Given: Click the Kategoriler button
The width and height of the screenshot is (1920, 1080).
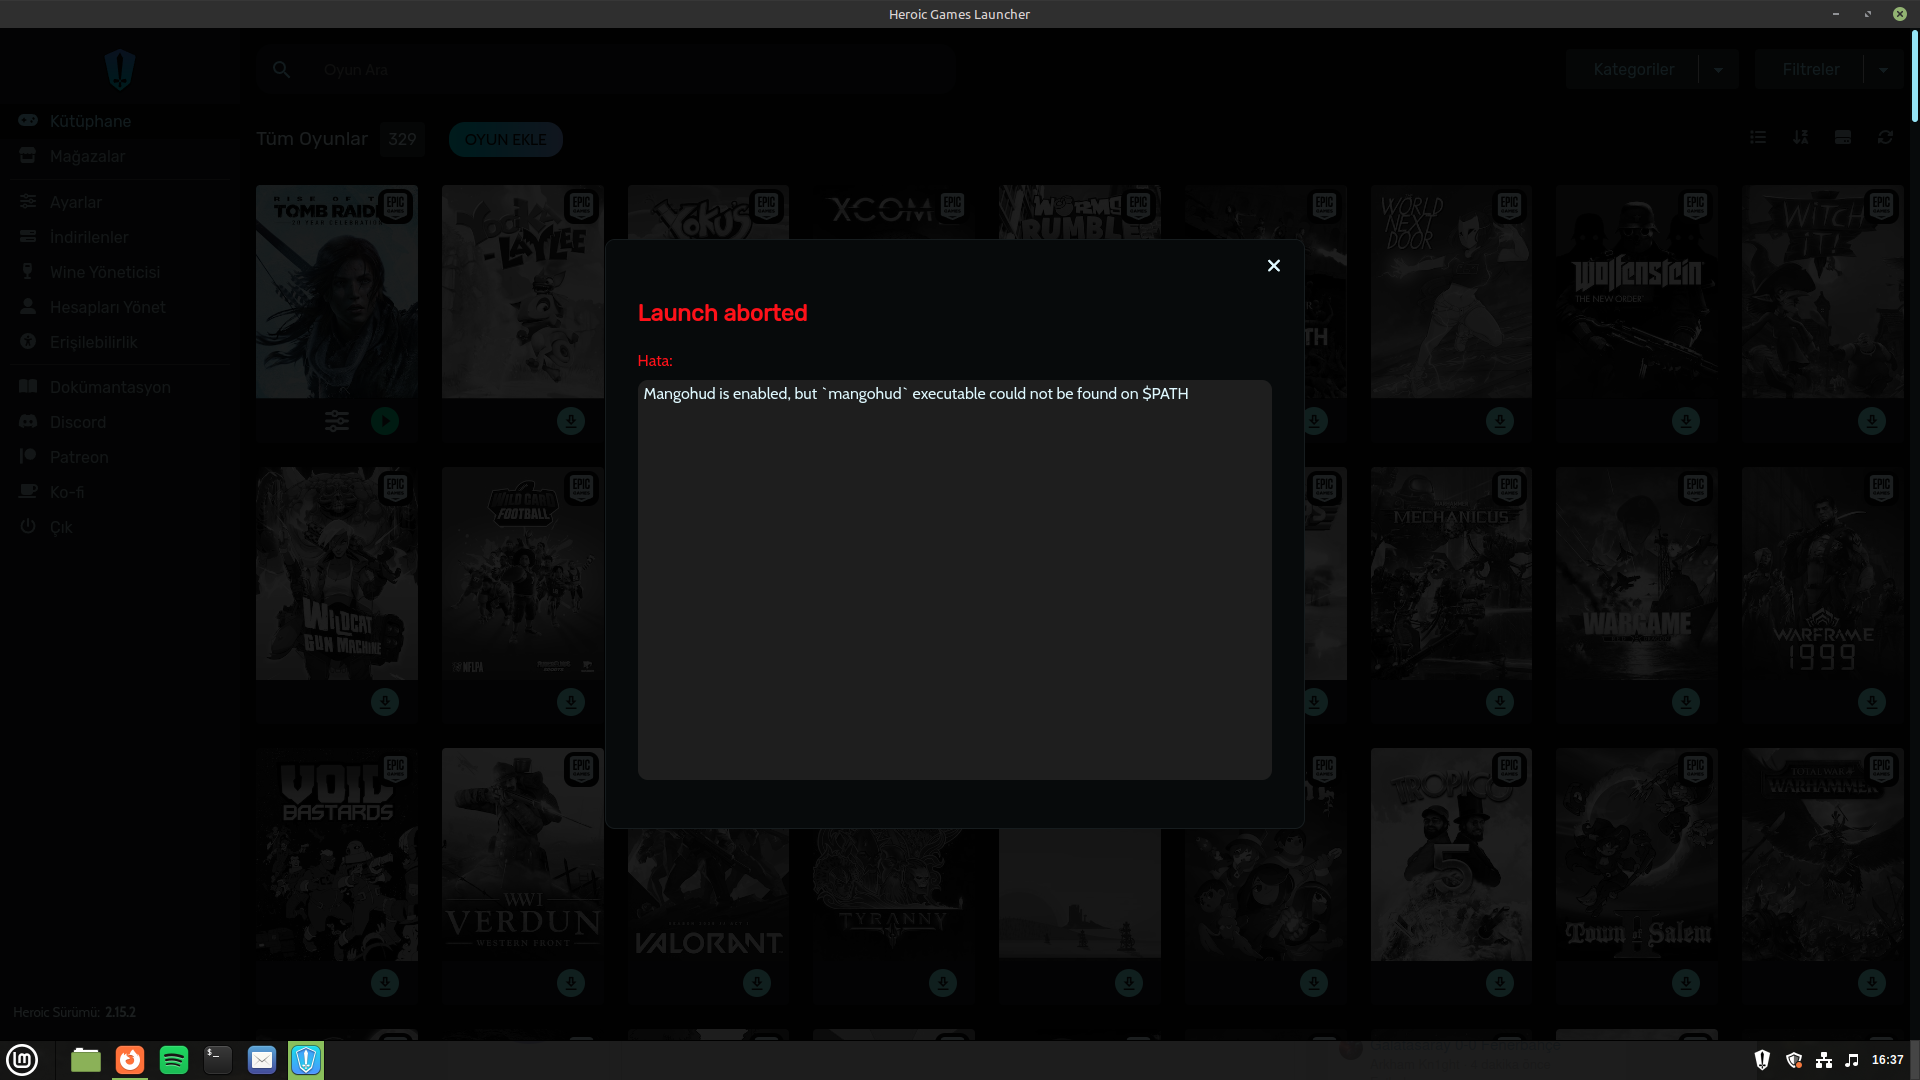Looking at the screenshot, I should pyautogui.click(x=1633, y=70).
